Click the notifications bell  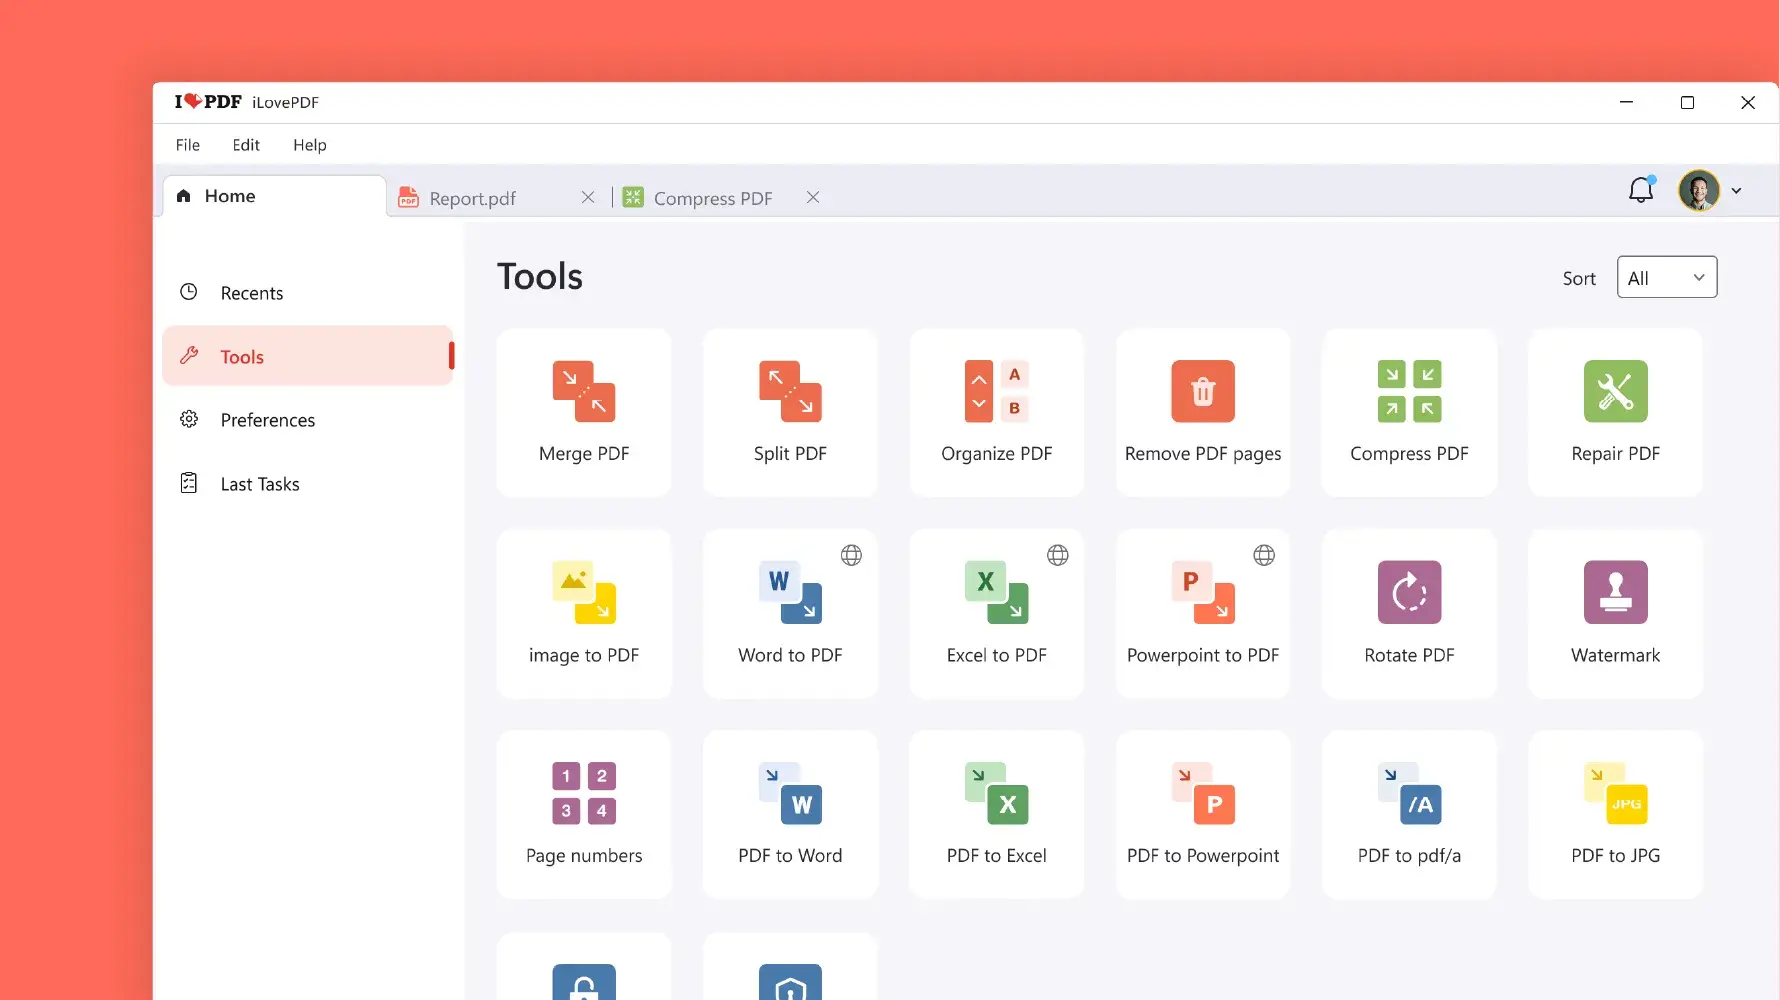click(1640, 190)
